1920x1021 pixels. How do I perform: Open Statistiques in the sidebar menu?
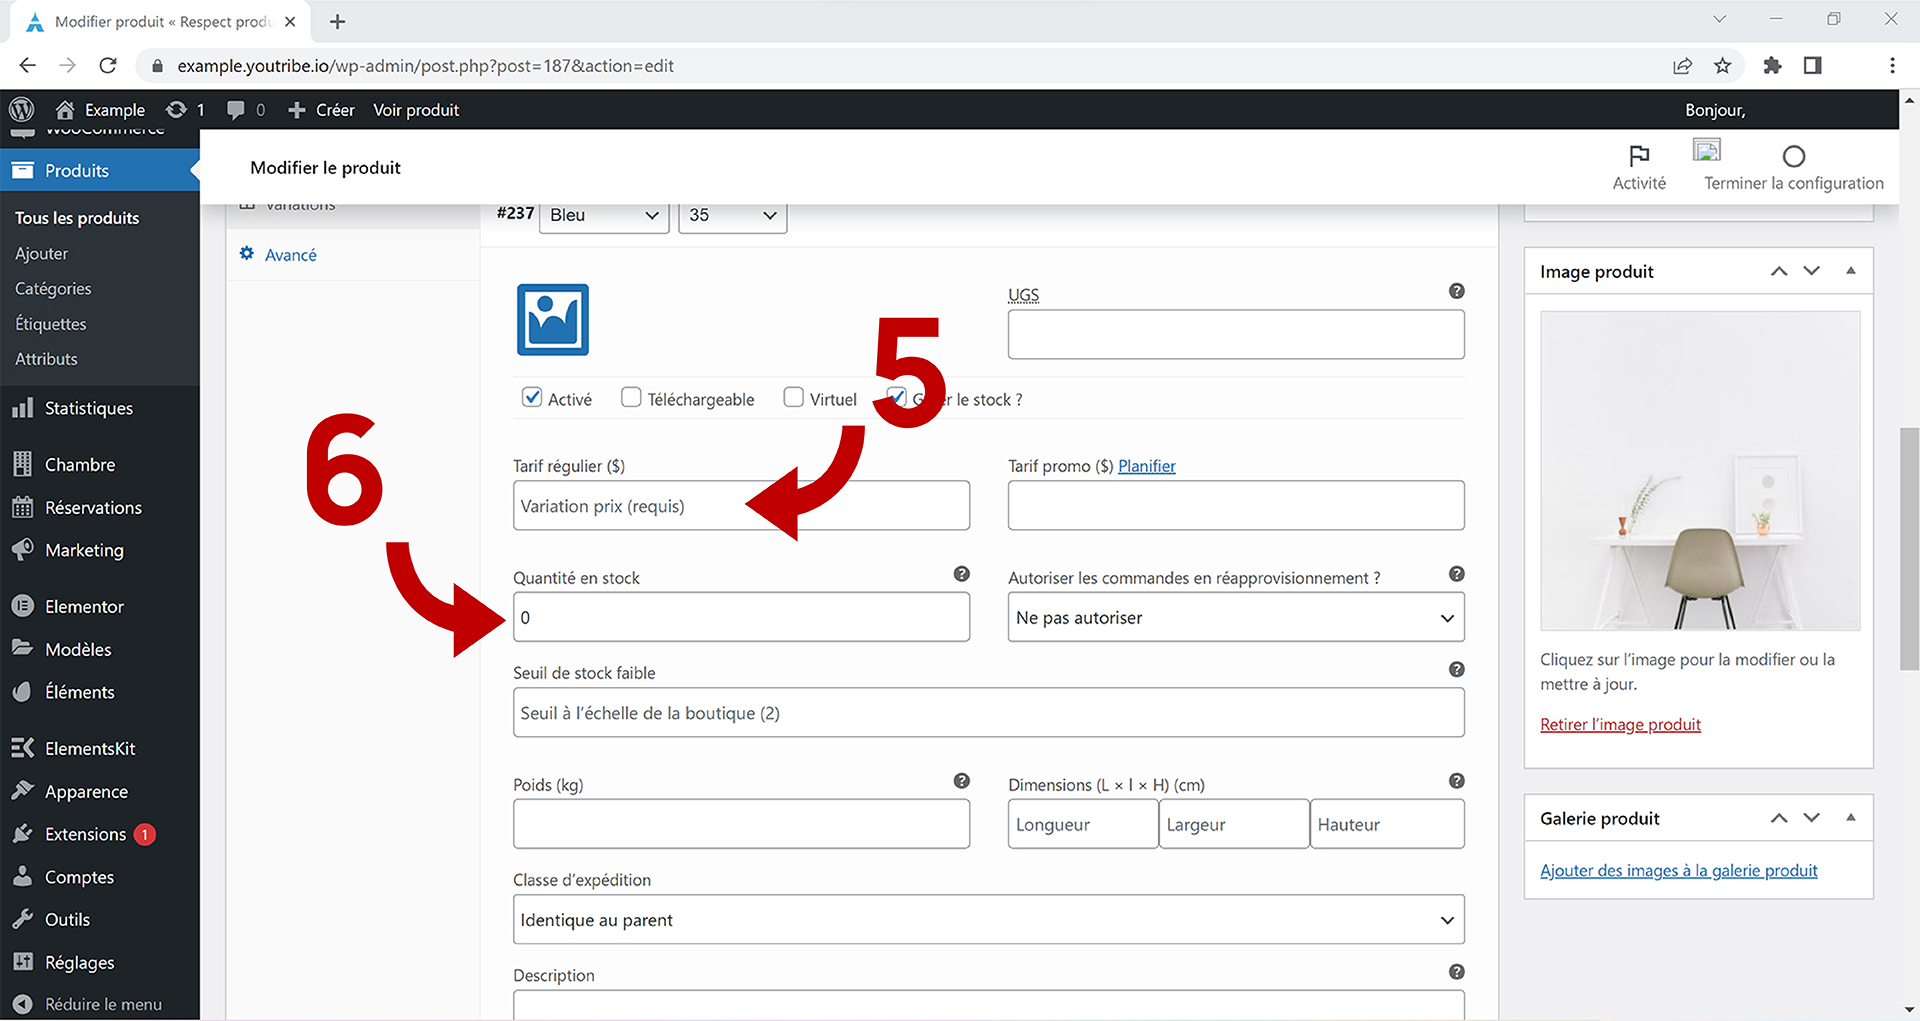click(x=88, y=408)
